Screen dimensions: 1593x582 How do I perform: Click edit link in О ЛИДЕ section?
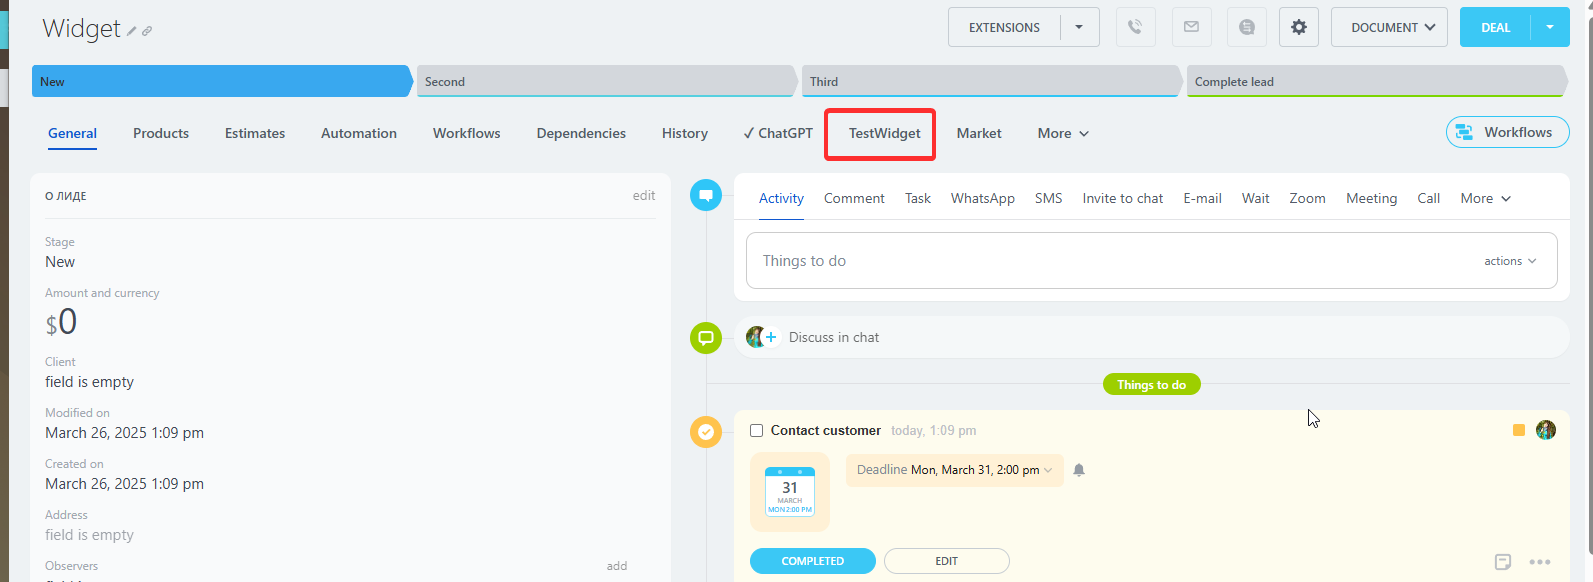(x=644, y=195)
